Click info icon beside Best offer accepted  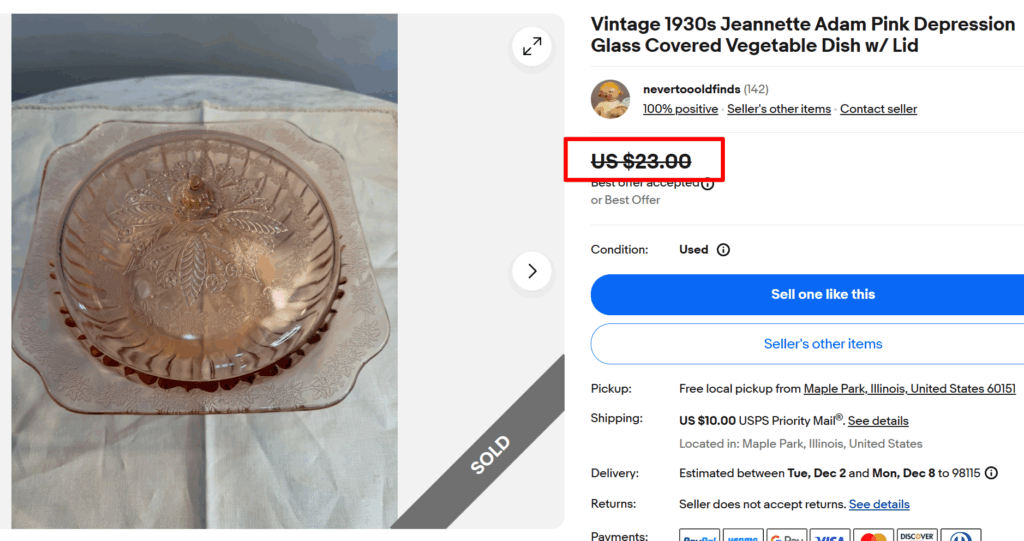coord(708,183)
